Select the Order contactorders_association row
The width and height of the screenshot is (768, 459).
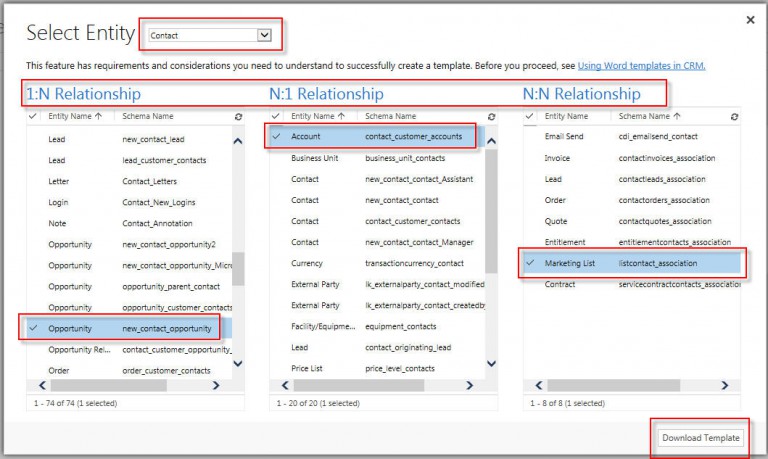(x=632, y=200)
